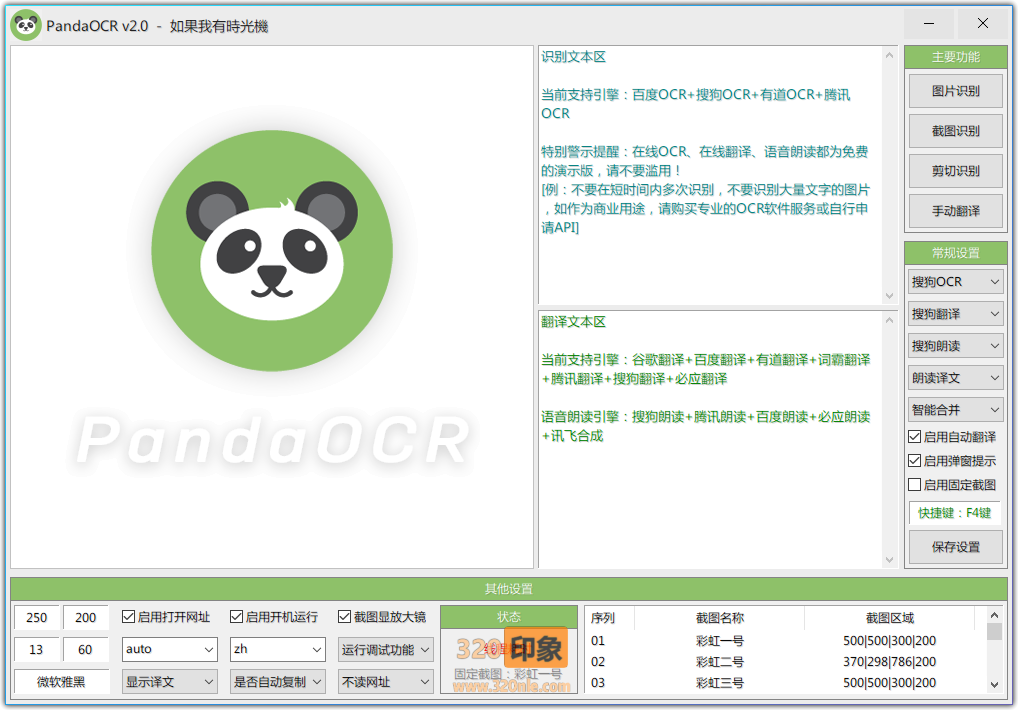Click the 其他设置 section header
Viewport: 1018px width, 710px height.
(508, 589)
